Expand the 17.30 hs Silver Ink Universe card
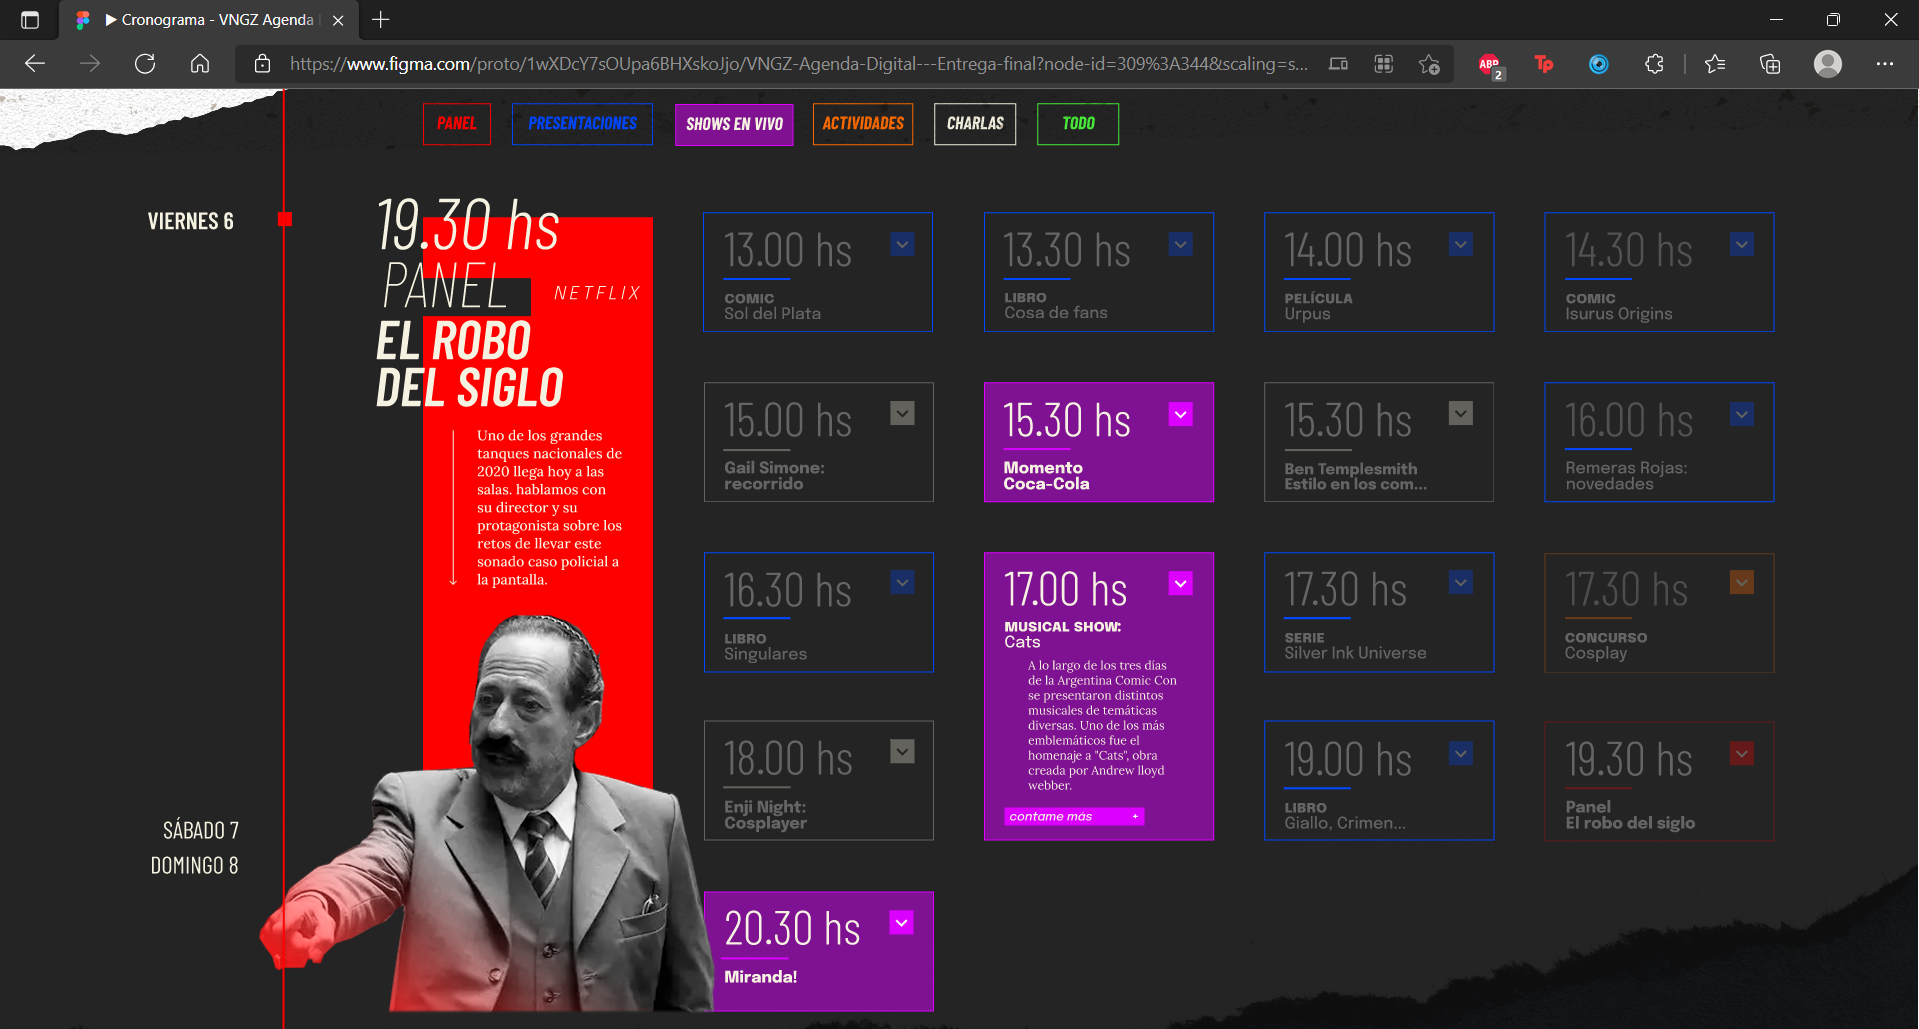The image size is (1919, 1029). 1461,582
